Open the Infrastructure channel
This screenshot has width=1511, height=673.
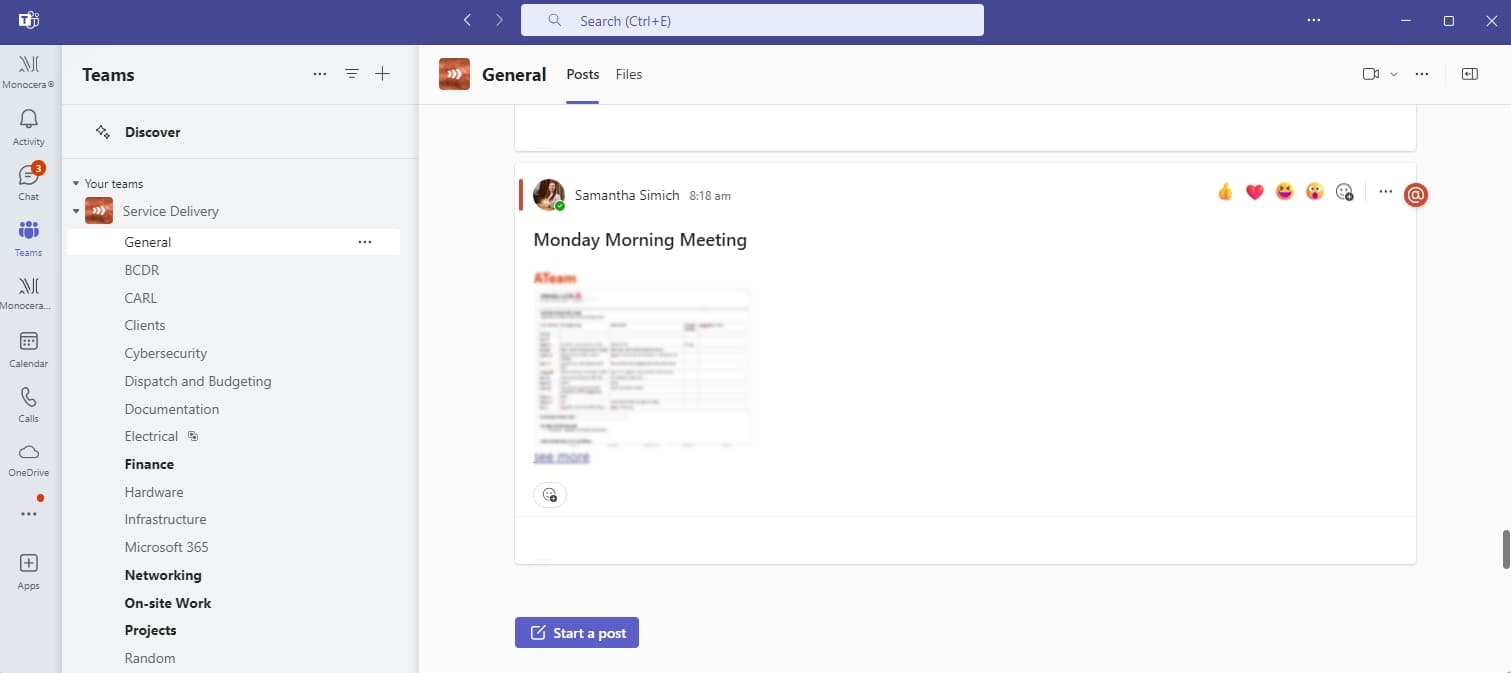click(x=165, y=519)
